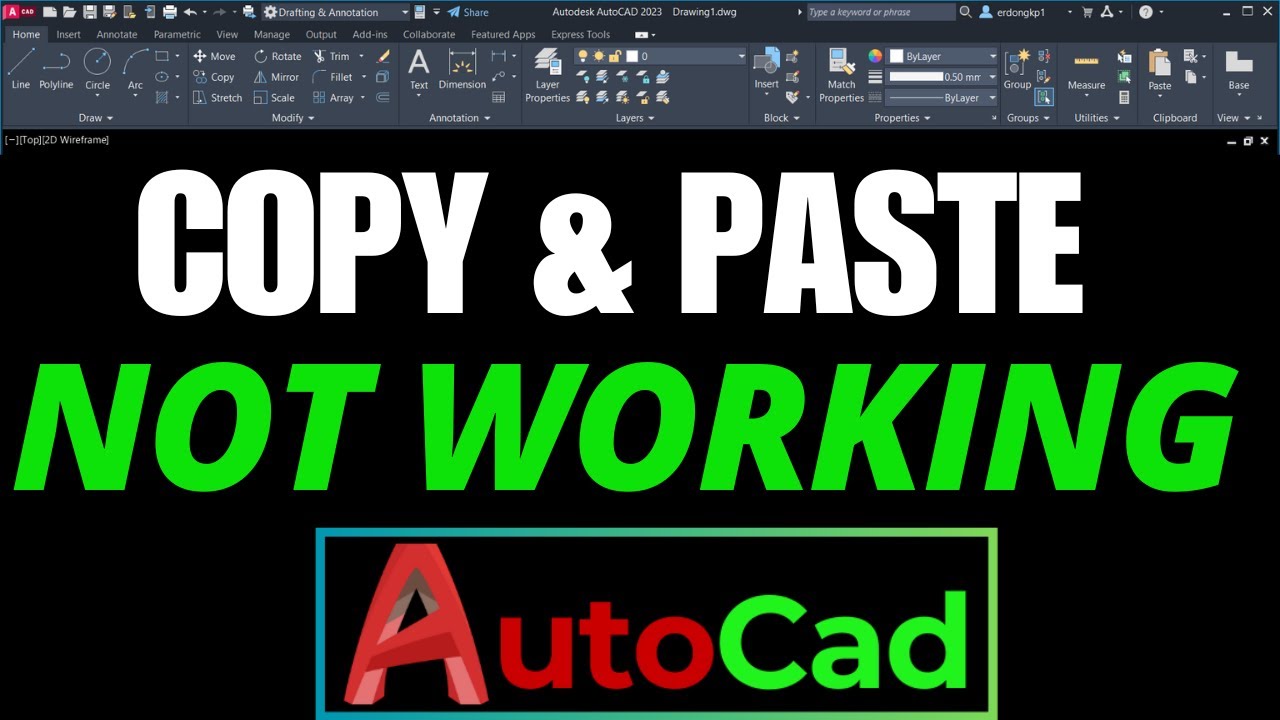
Task: Switch to the Manage ribbon tab
Action: pos(272,34)
